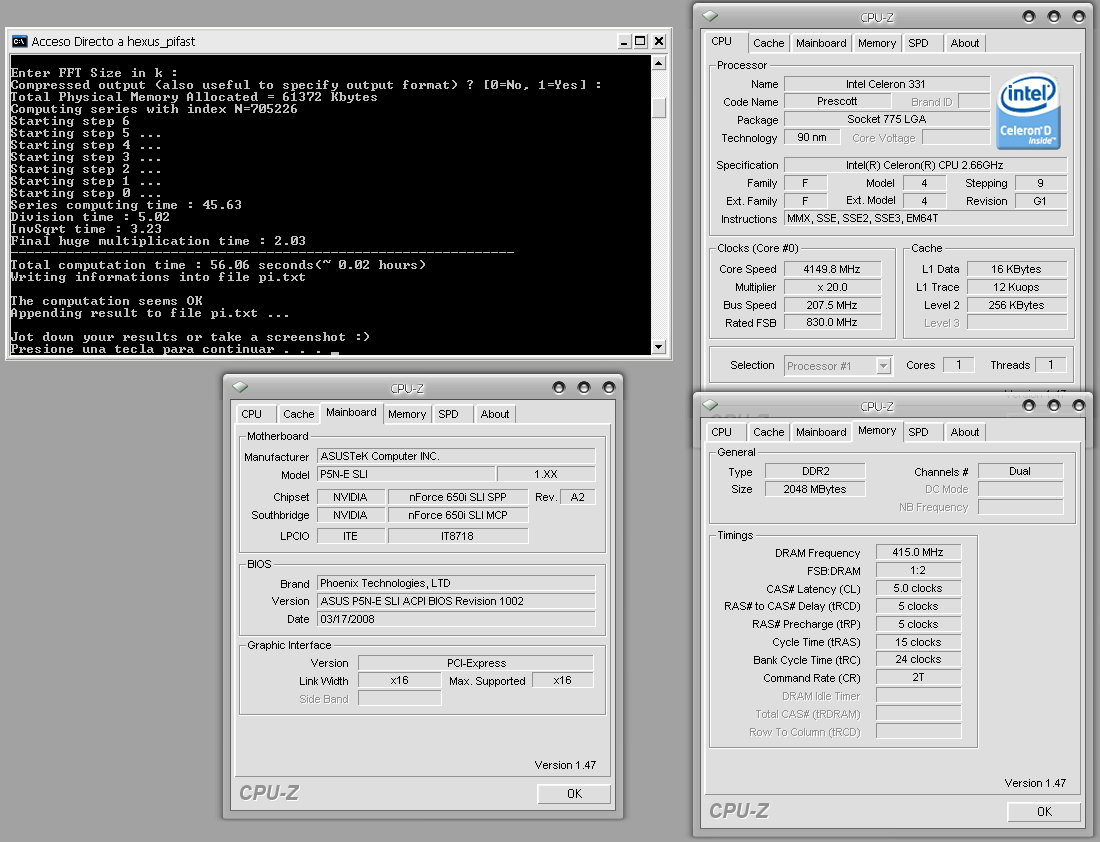Click the Prescott code name field
The width and height of the screenshot is (1100, 842).
tap(837, 102)
